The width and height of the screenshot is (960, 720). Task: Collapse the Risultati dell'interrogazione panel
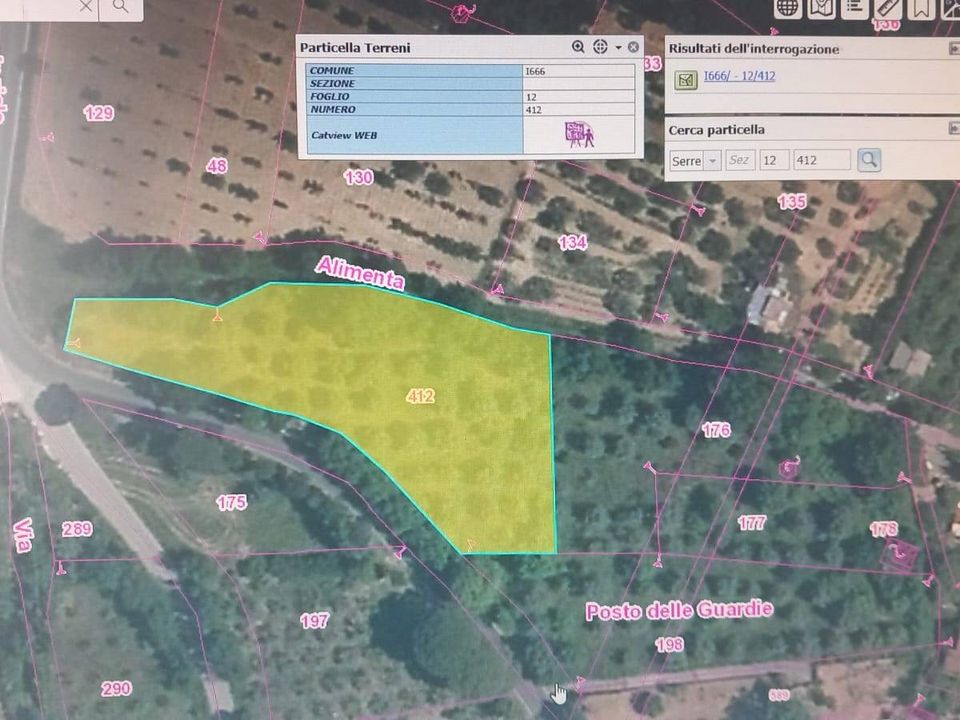coord(954,48)
